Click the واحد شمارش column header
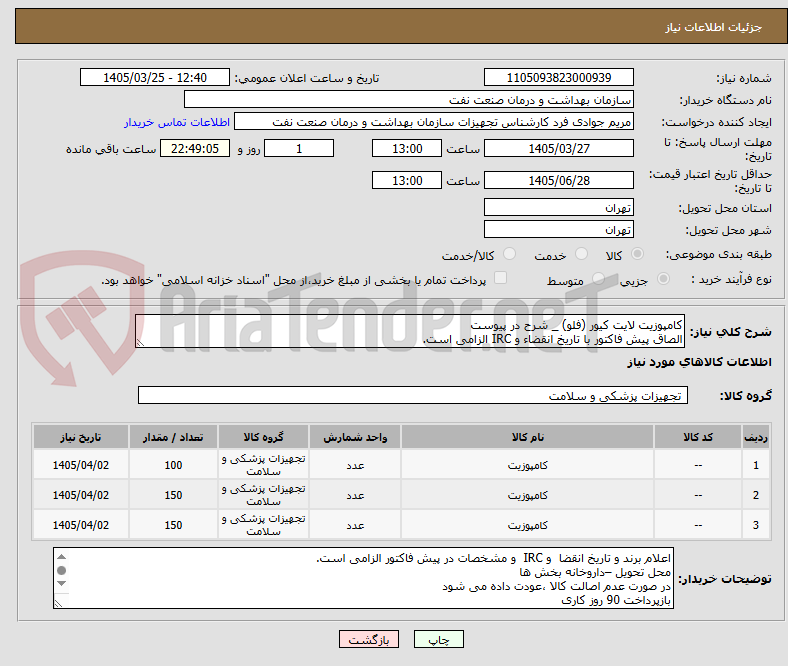 [x=355, y=437]
